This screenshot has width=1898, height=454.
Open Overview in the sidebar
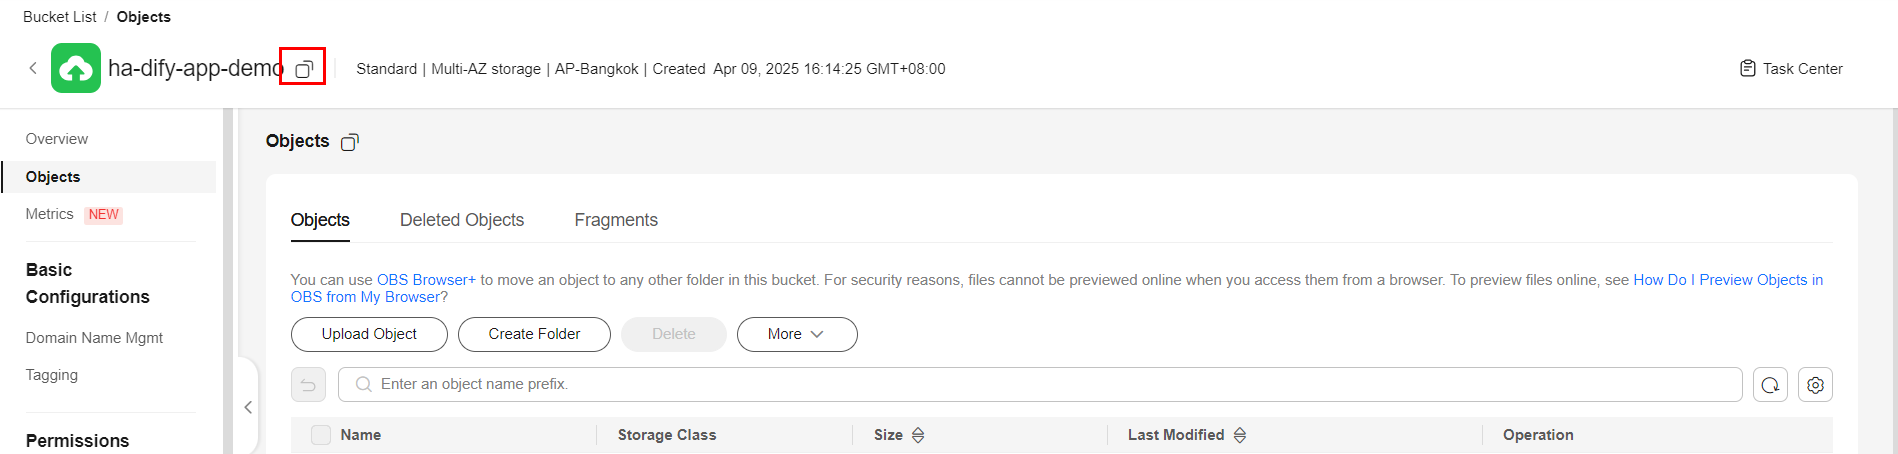57,139
